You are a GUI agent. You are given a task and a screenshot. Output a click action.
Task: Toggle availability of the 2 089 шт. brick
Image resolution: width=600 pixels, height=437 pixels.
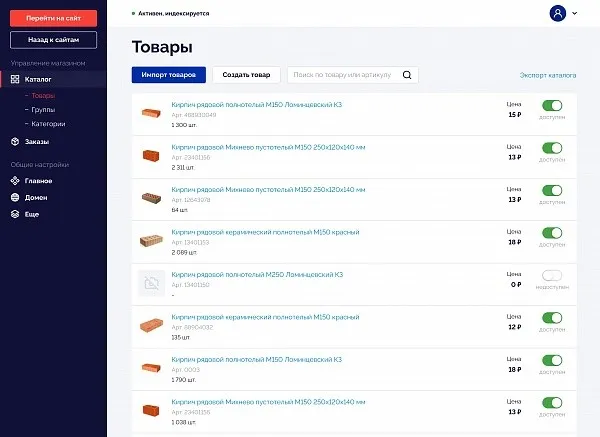(552, 233)
